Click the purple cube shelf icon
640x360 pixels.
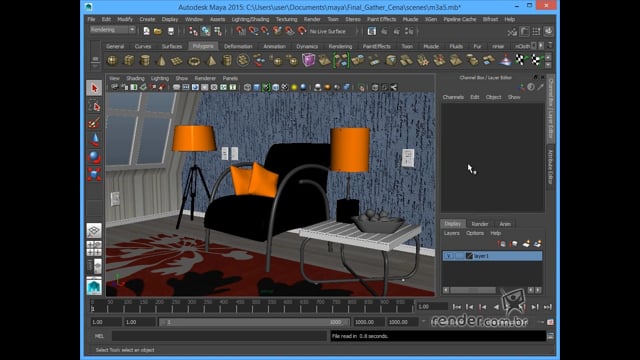click(308, 60)
